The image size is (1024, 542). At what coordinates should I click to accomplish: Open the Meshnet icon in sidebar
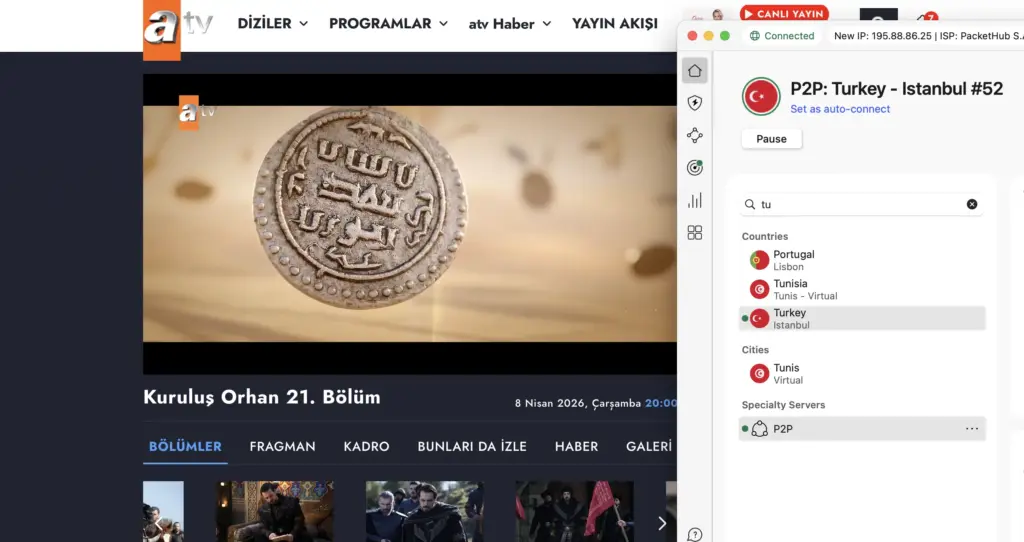(x=695, y=136)
